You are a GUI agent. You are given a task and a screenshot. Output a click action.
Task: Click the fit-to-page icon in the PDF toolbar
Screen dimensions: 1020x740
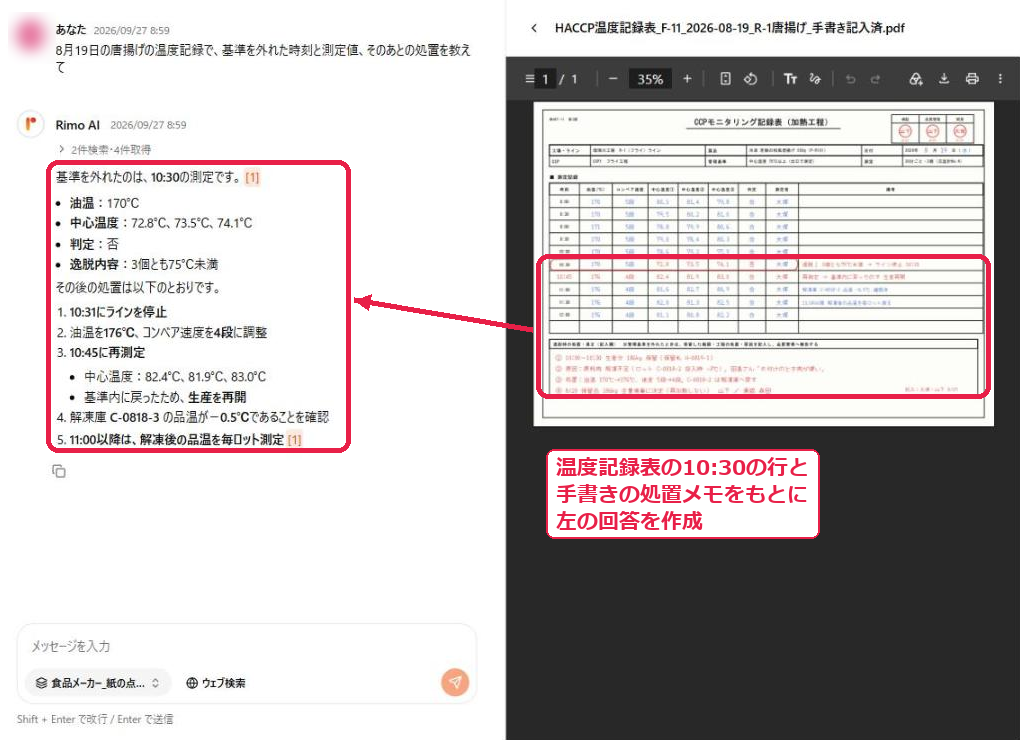point(725,79)
